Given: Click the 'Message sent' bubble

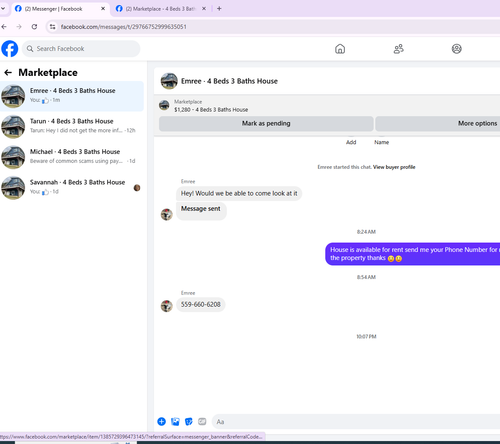Looking at the screenshot, I should point(201,211).
